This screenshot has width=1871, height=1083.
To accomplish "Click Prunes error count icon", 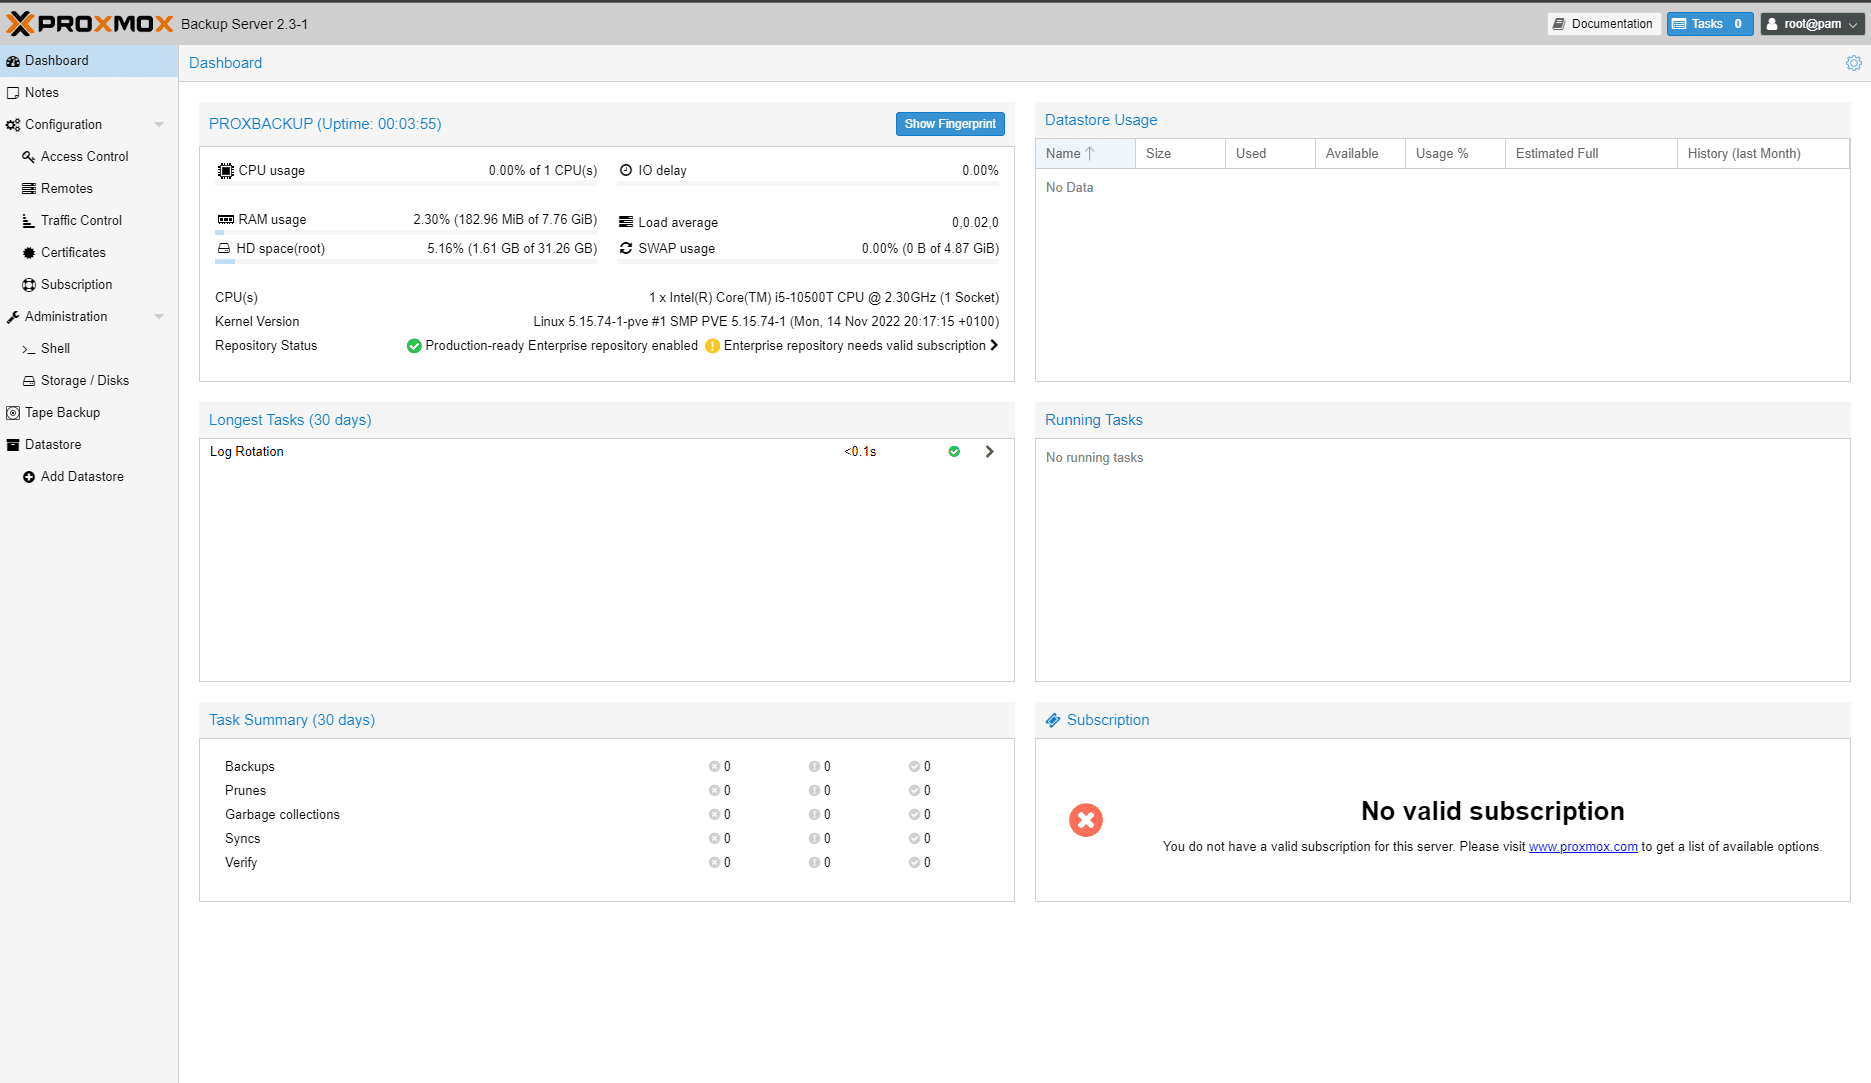I will (714, 791).
